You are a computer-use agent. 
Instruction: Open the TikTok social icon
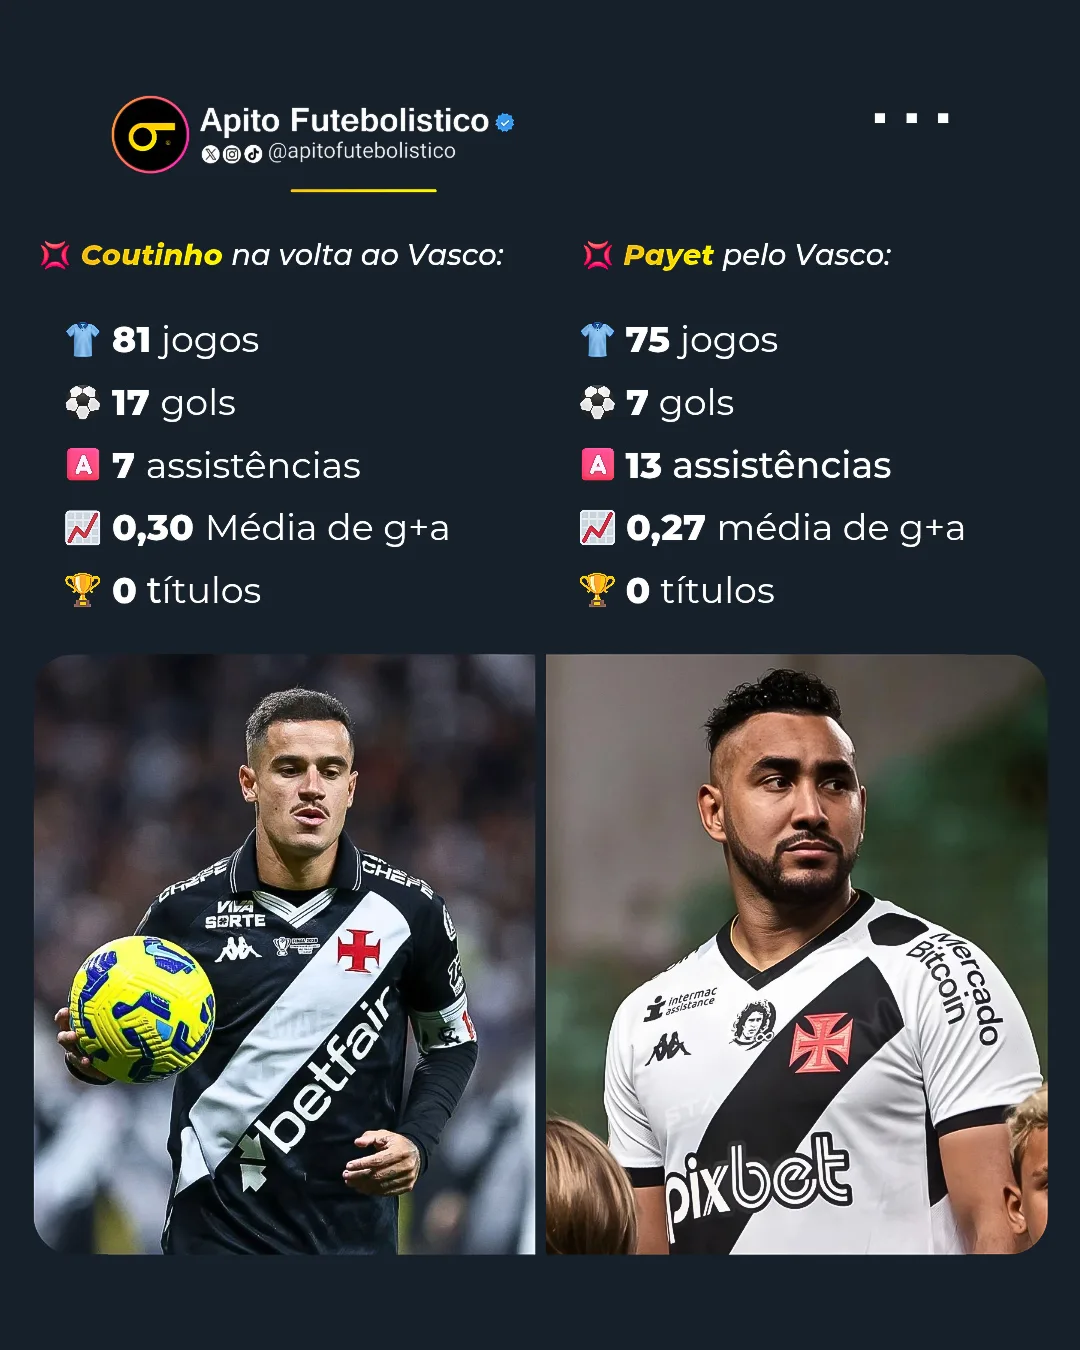click(253, 154)
